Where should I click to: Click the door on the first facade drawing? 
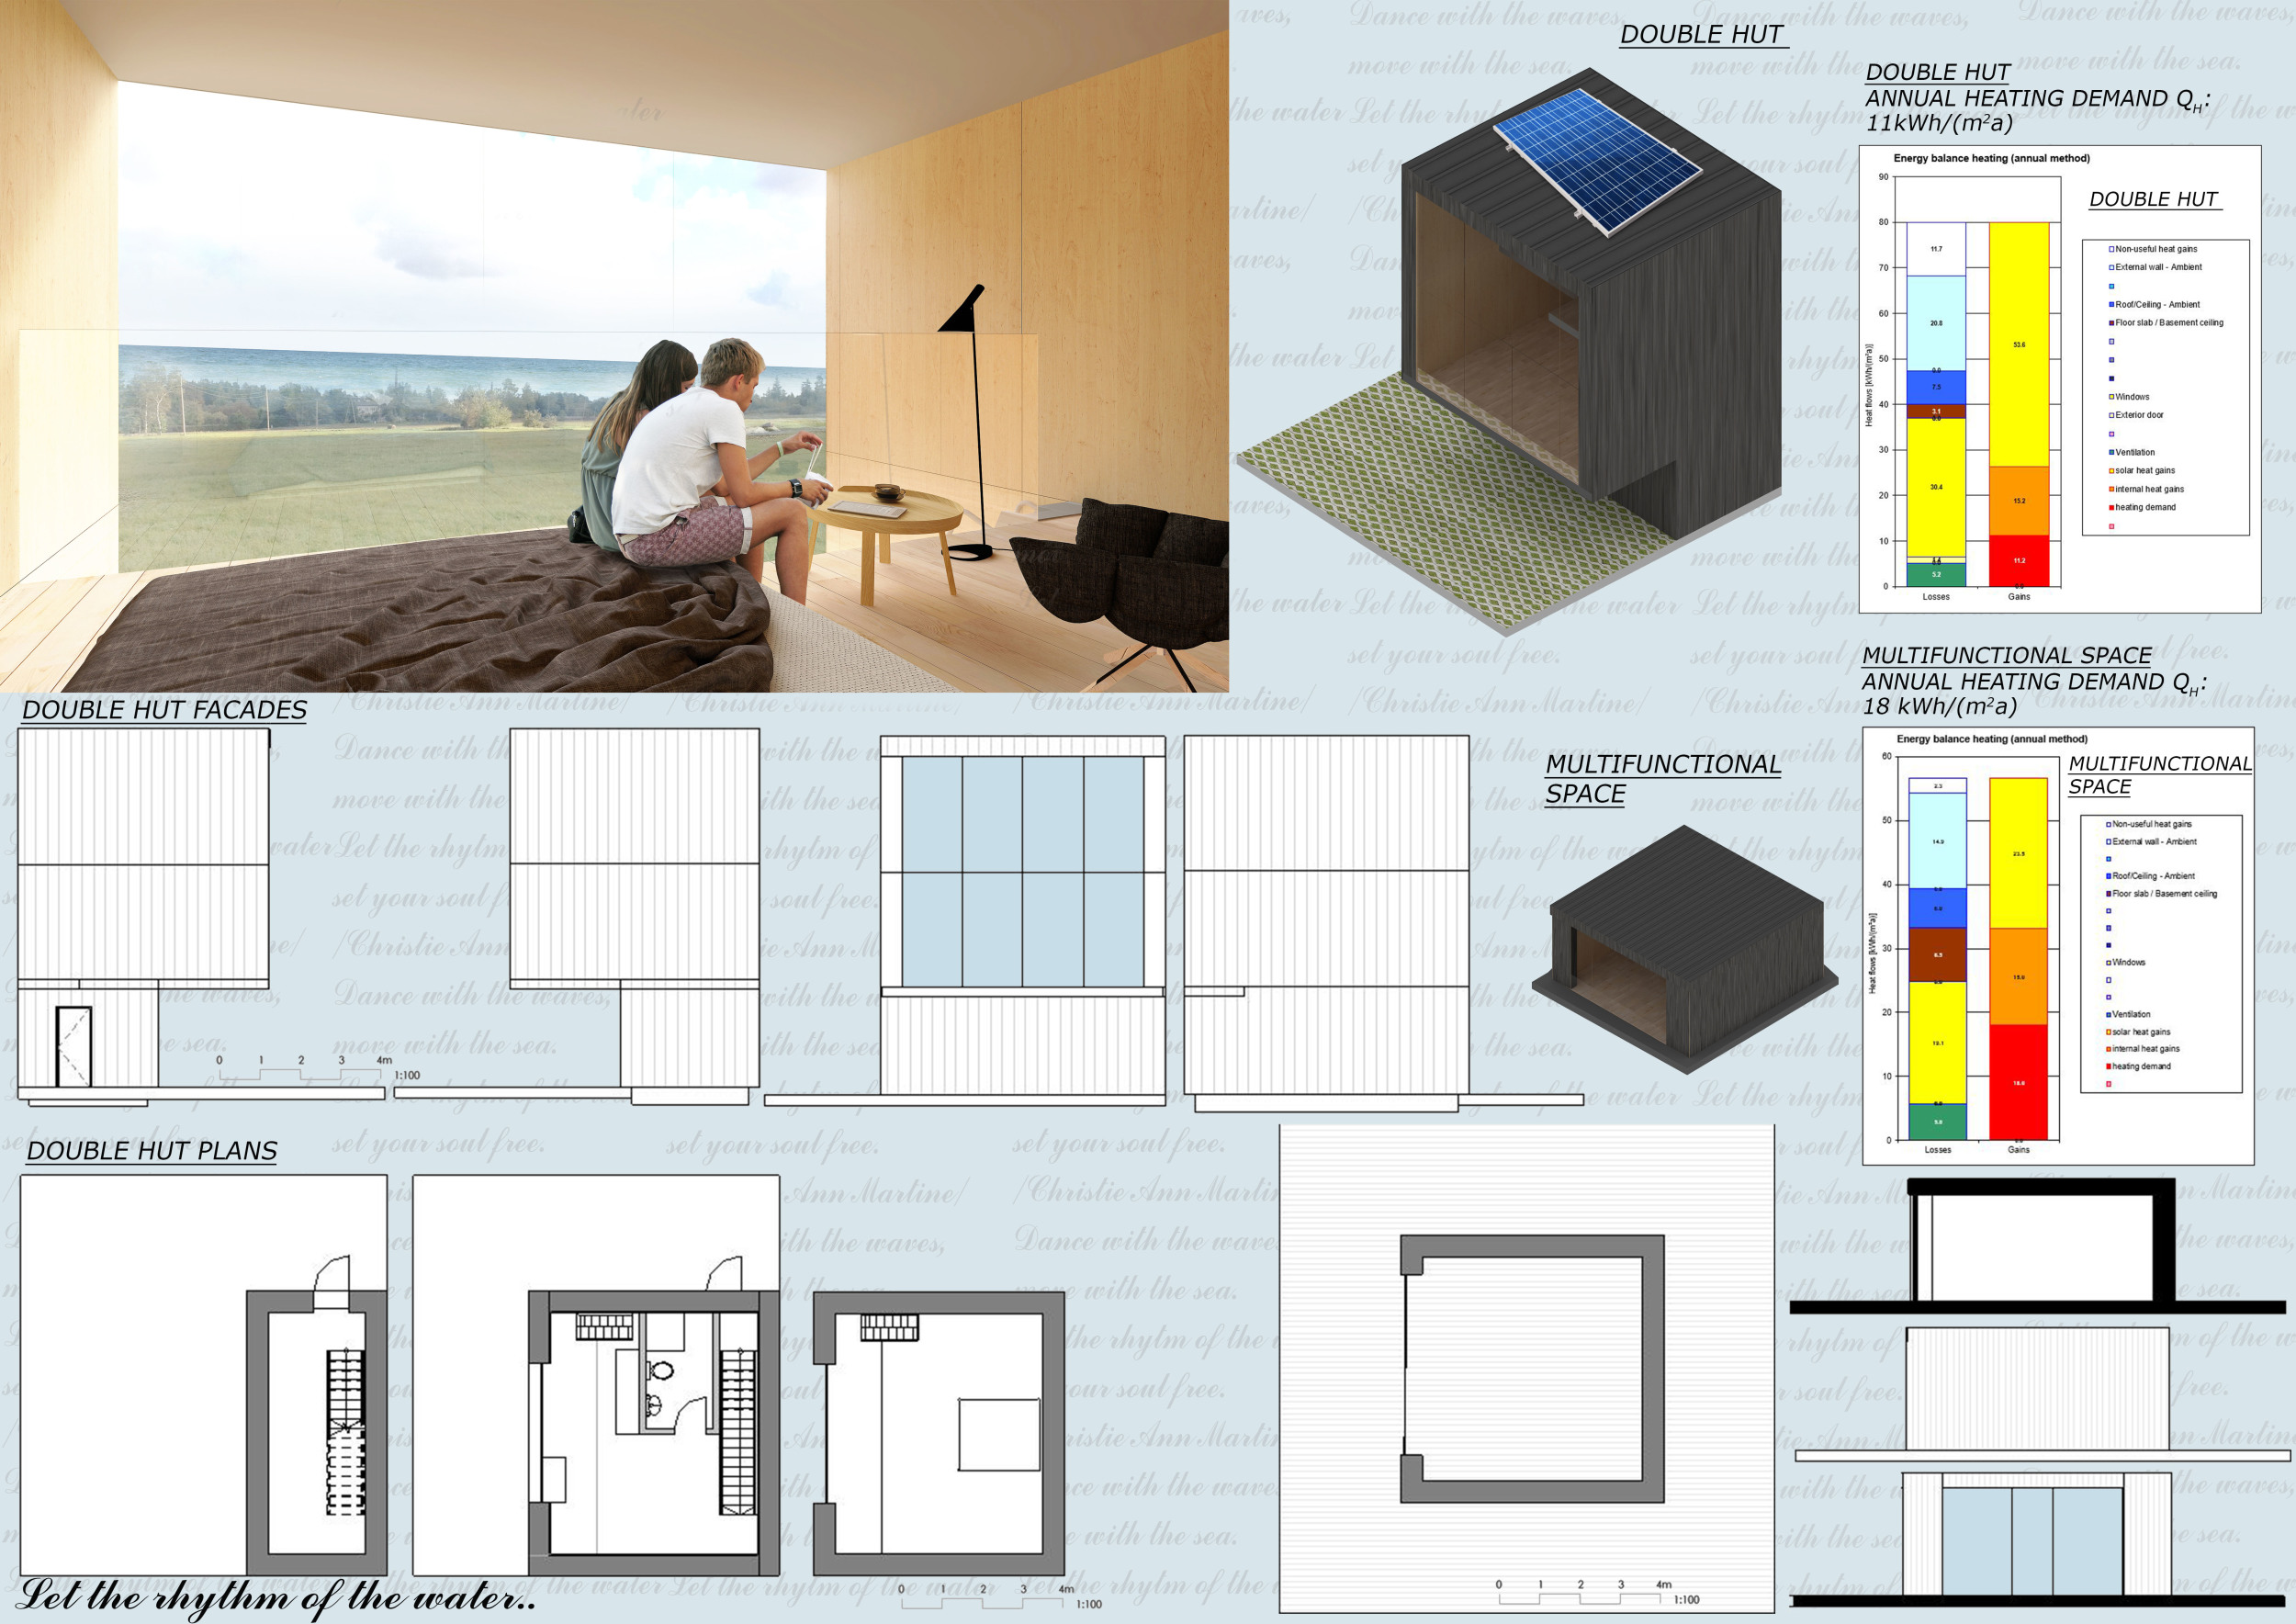[x=73, y=1046]
